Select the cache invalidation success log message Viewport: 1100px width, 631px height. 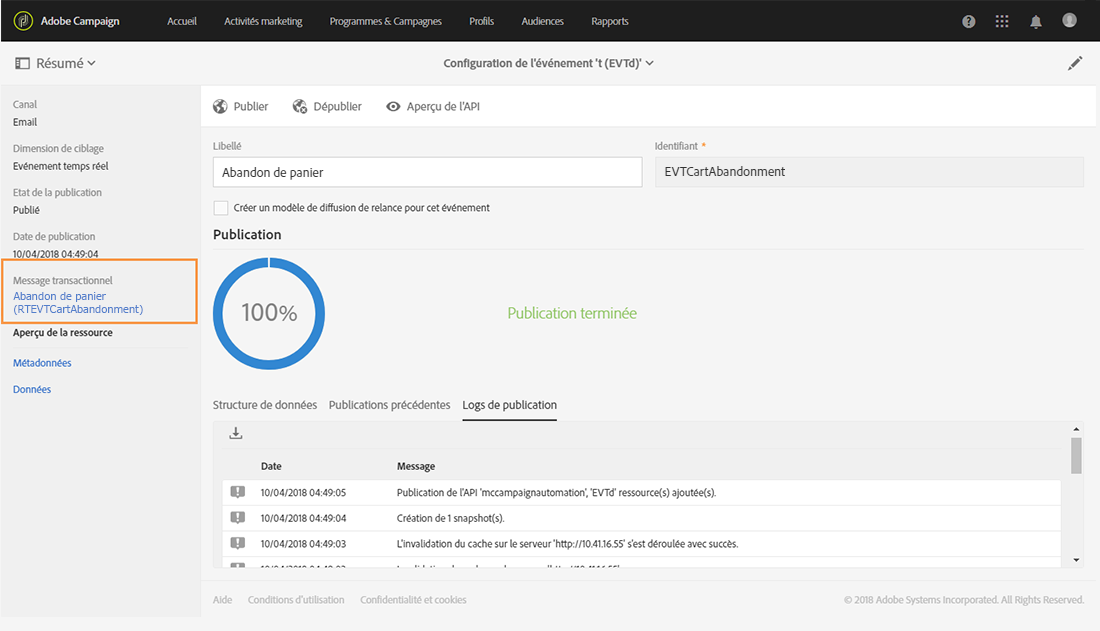(x=567, y=543)
